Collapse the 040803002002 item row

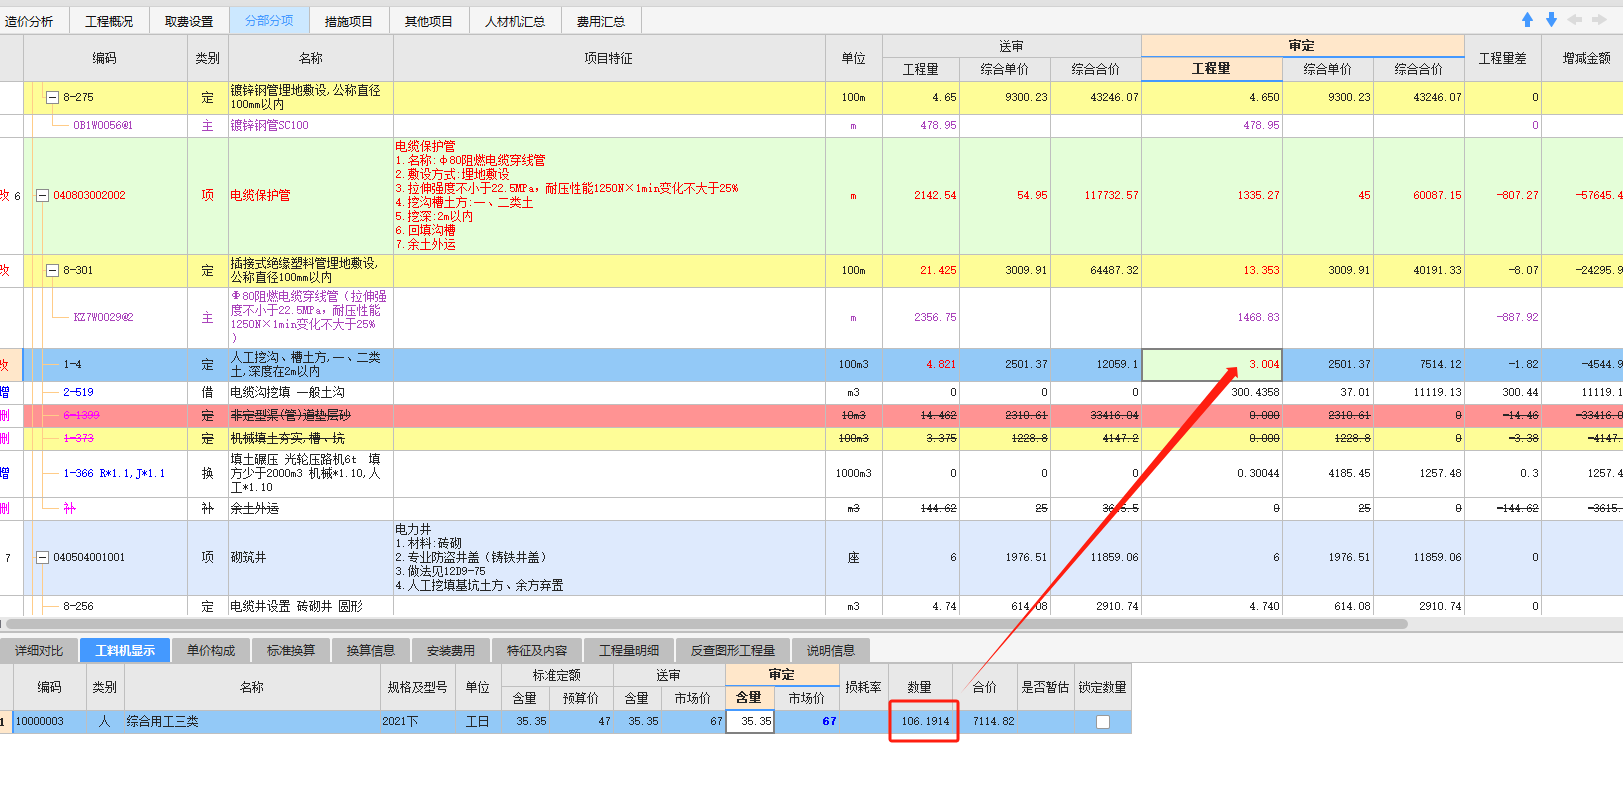(42, 196)
